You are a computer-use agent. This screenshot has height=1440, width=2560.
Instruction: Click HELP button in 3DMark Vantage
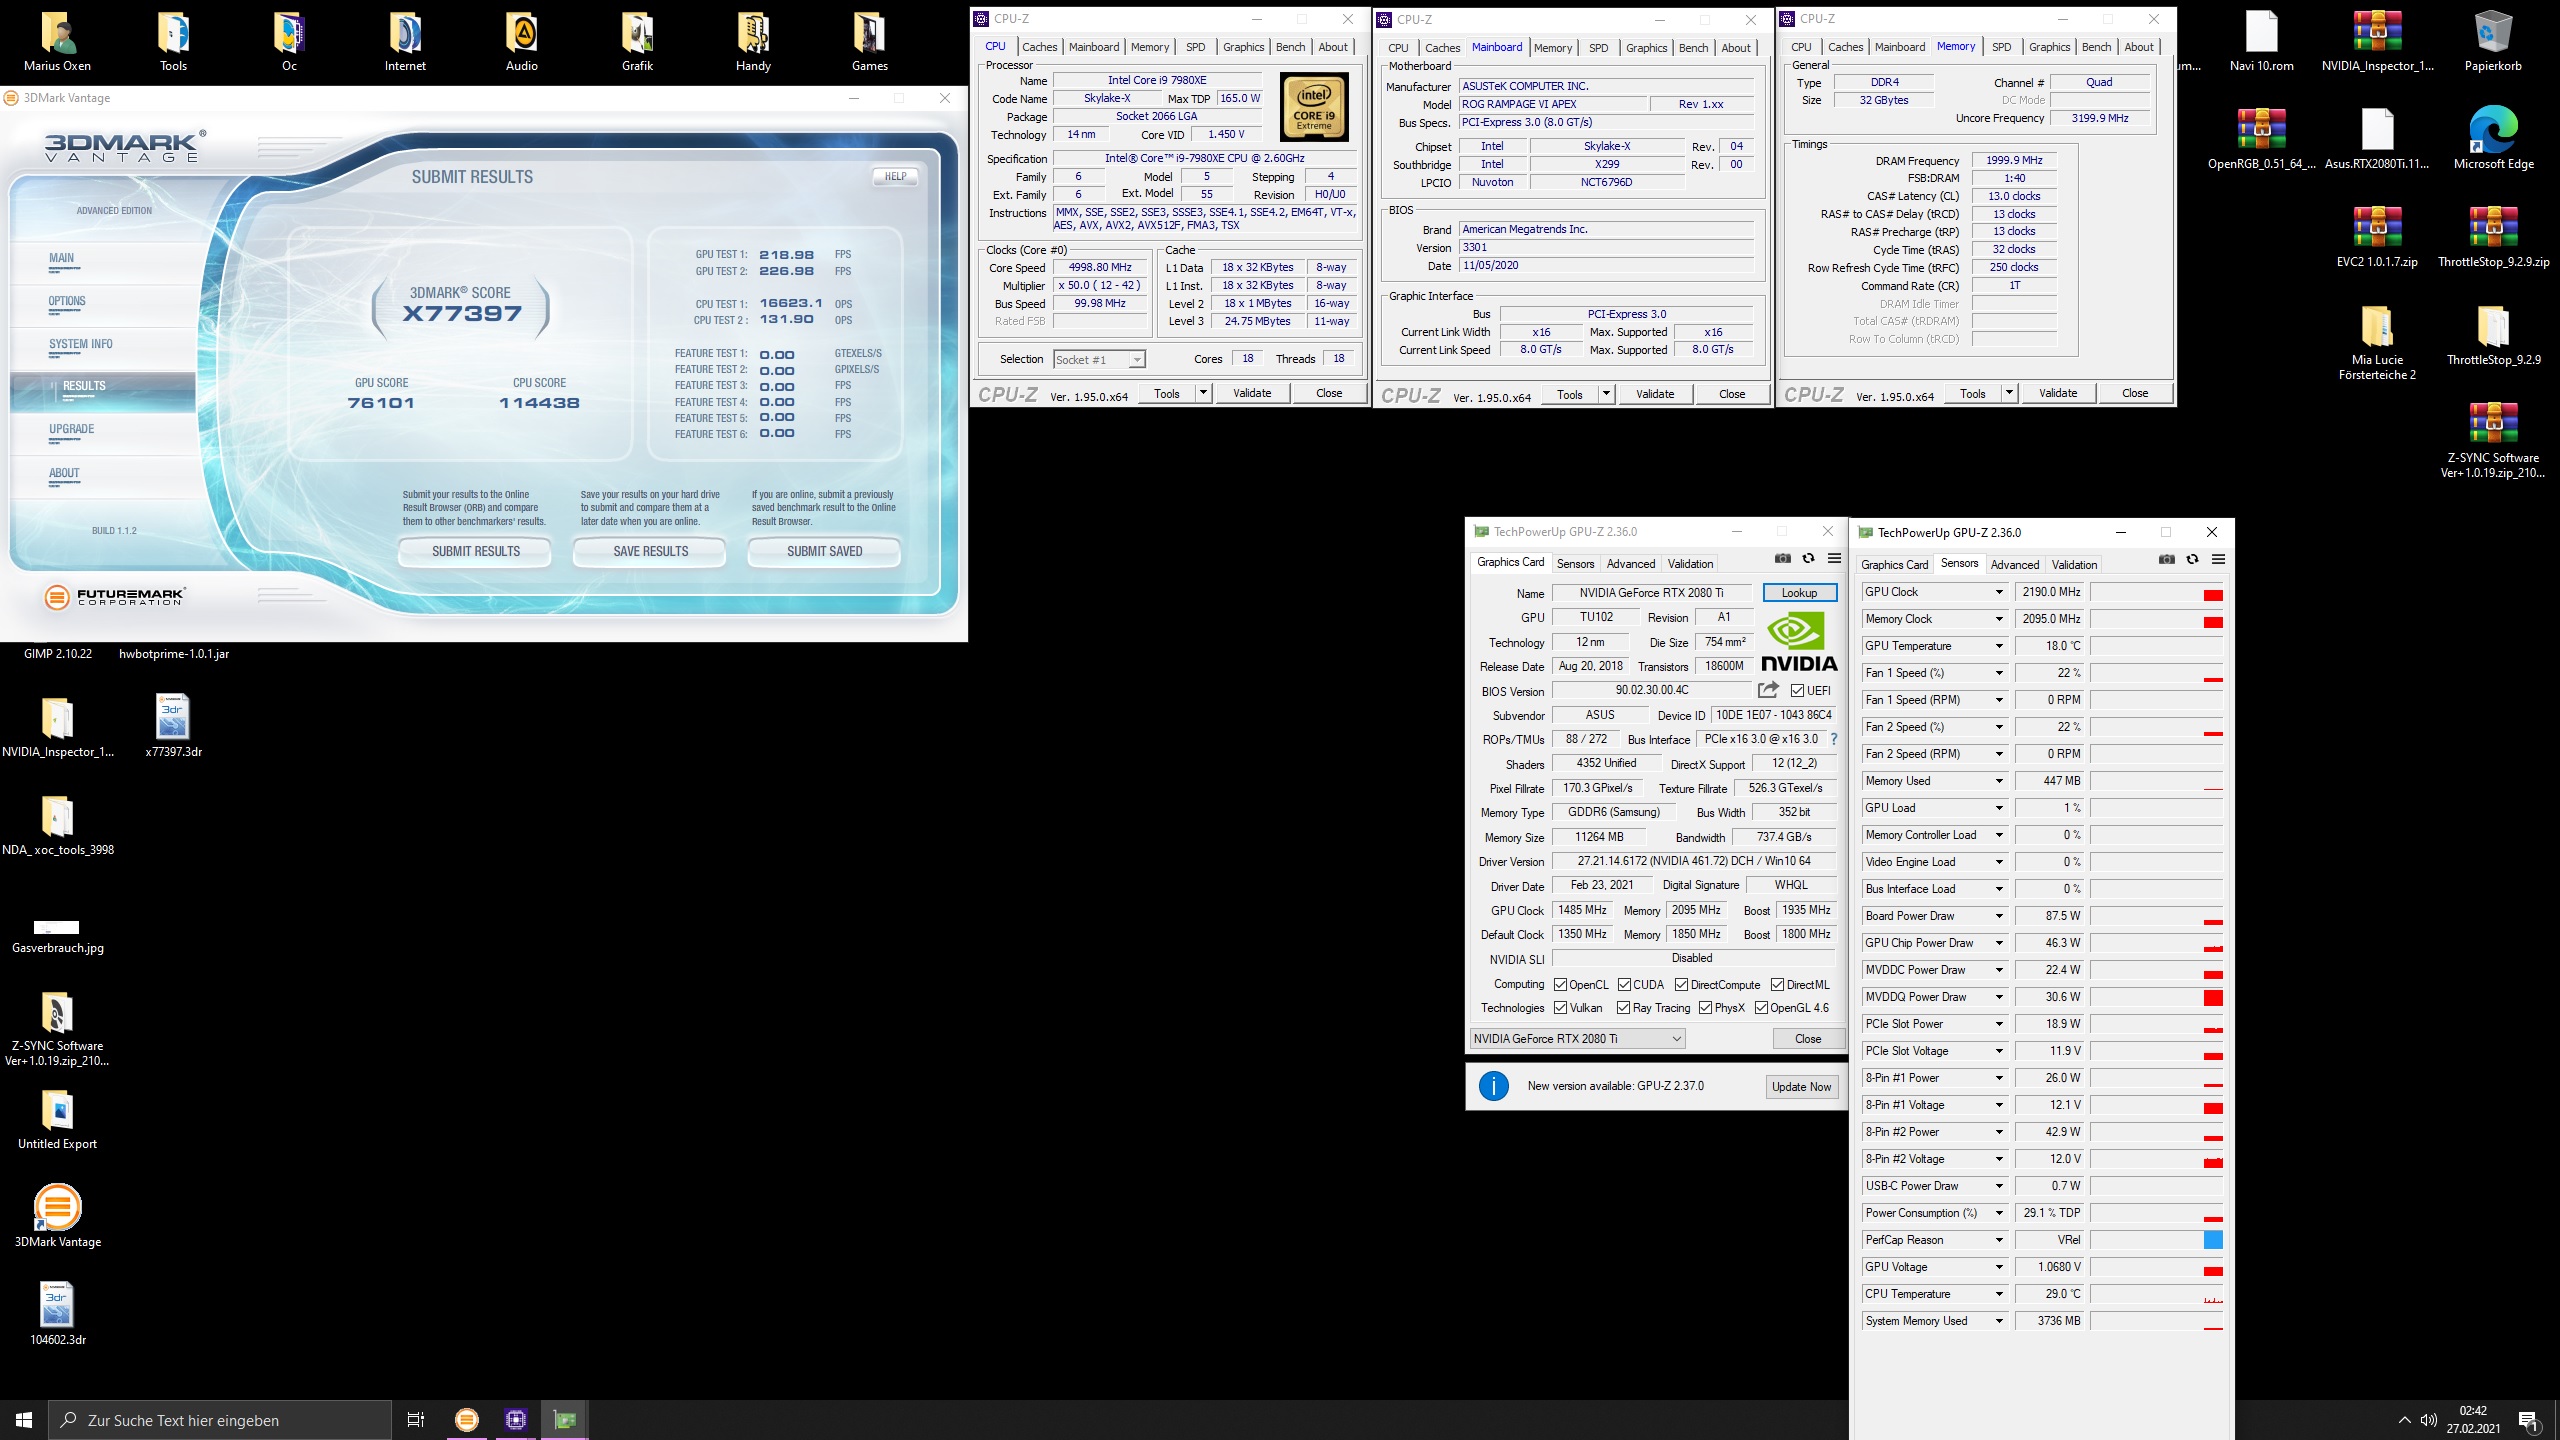(x=895, y=176)
